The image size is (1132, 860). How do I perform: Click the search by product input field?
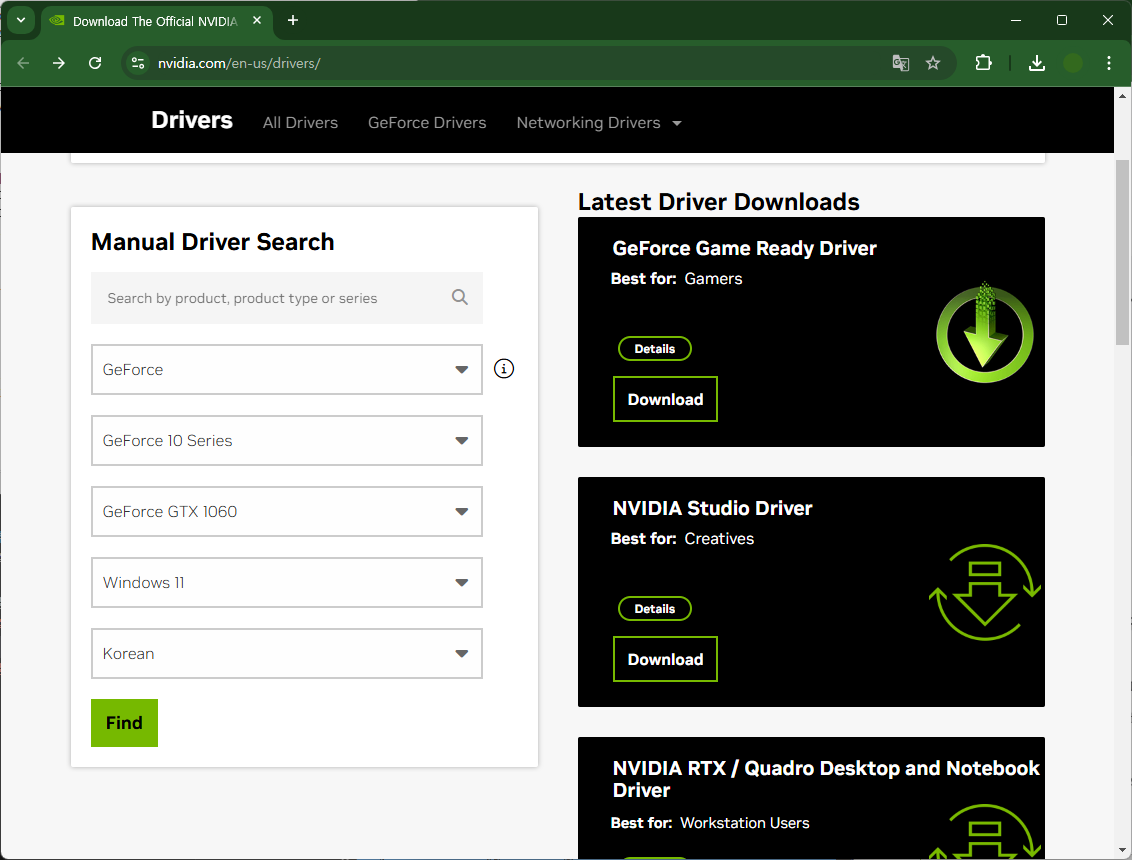coord(287,297)
